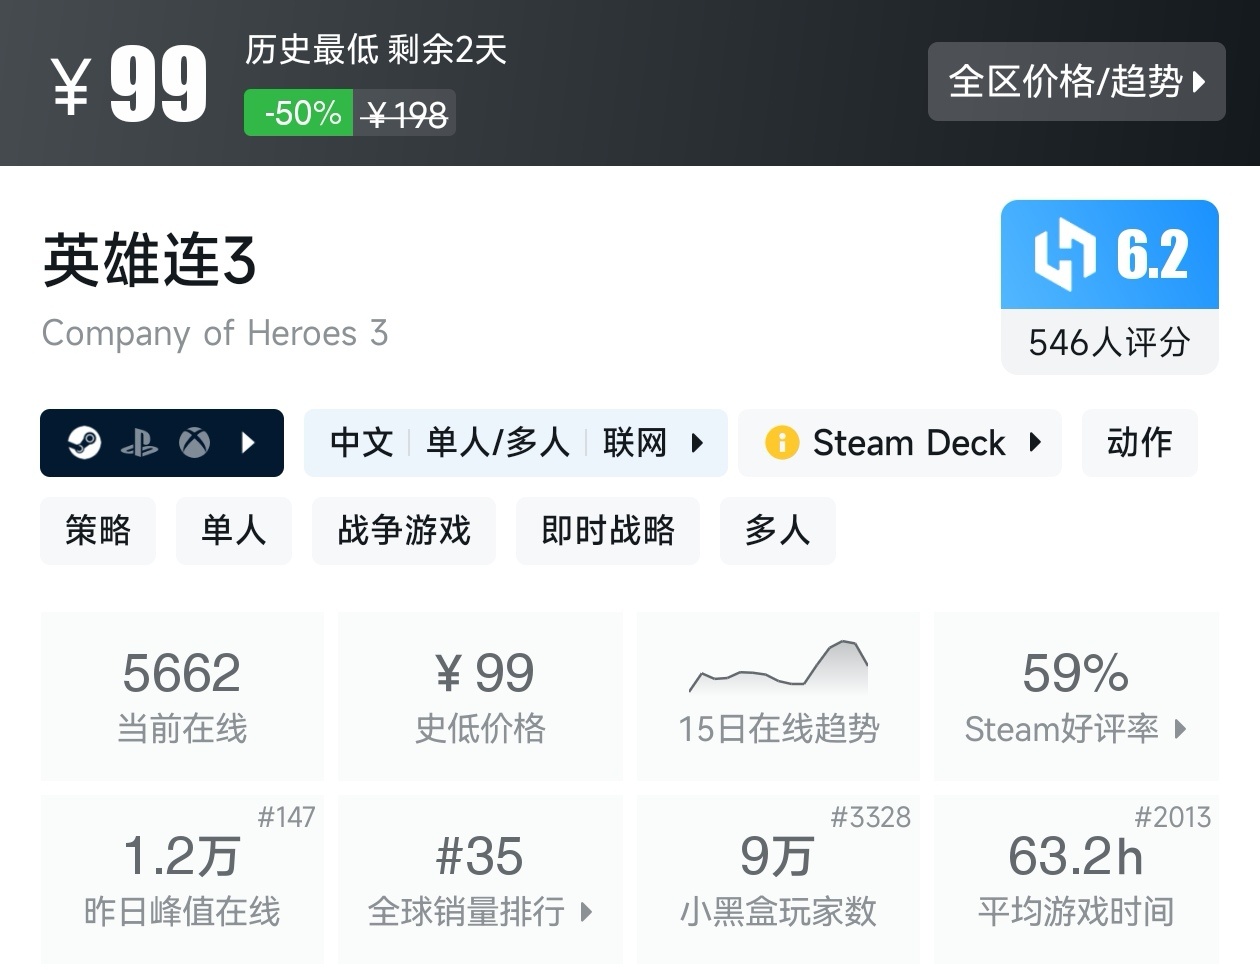Click the -50% discount badge
The image size is (1260, 972).
tap(299, 113)
